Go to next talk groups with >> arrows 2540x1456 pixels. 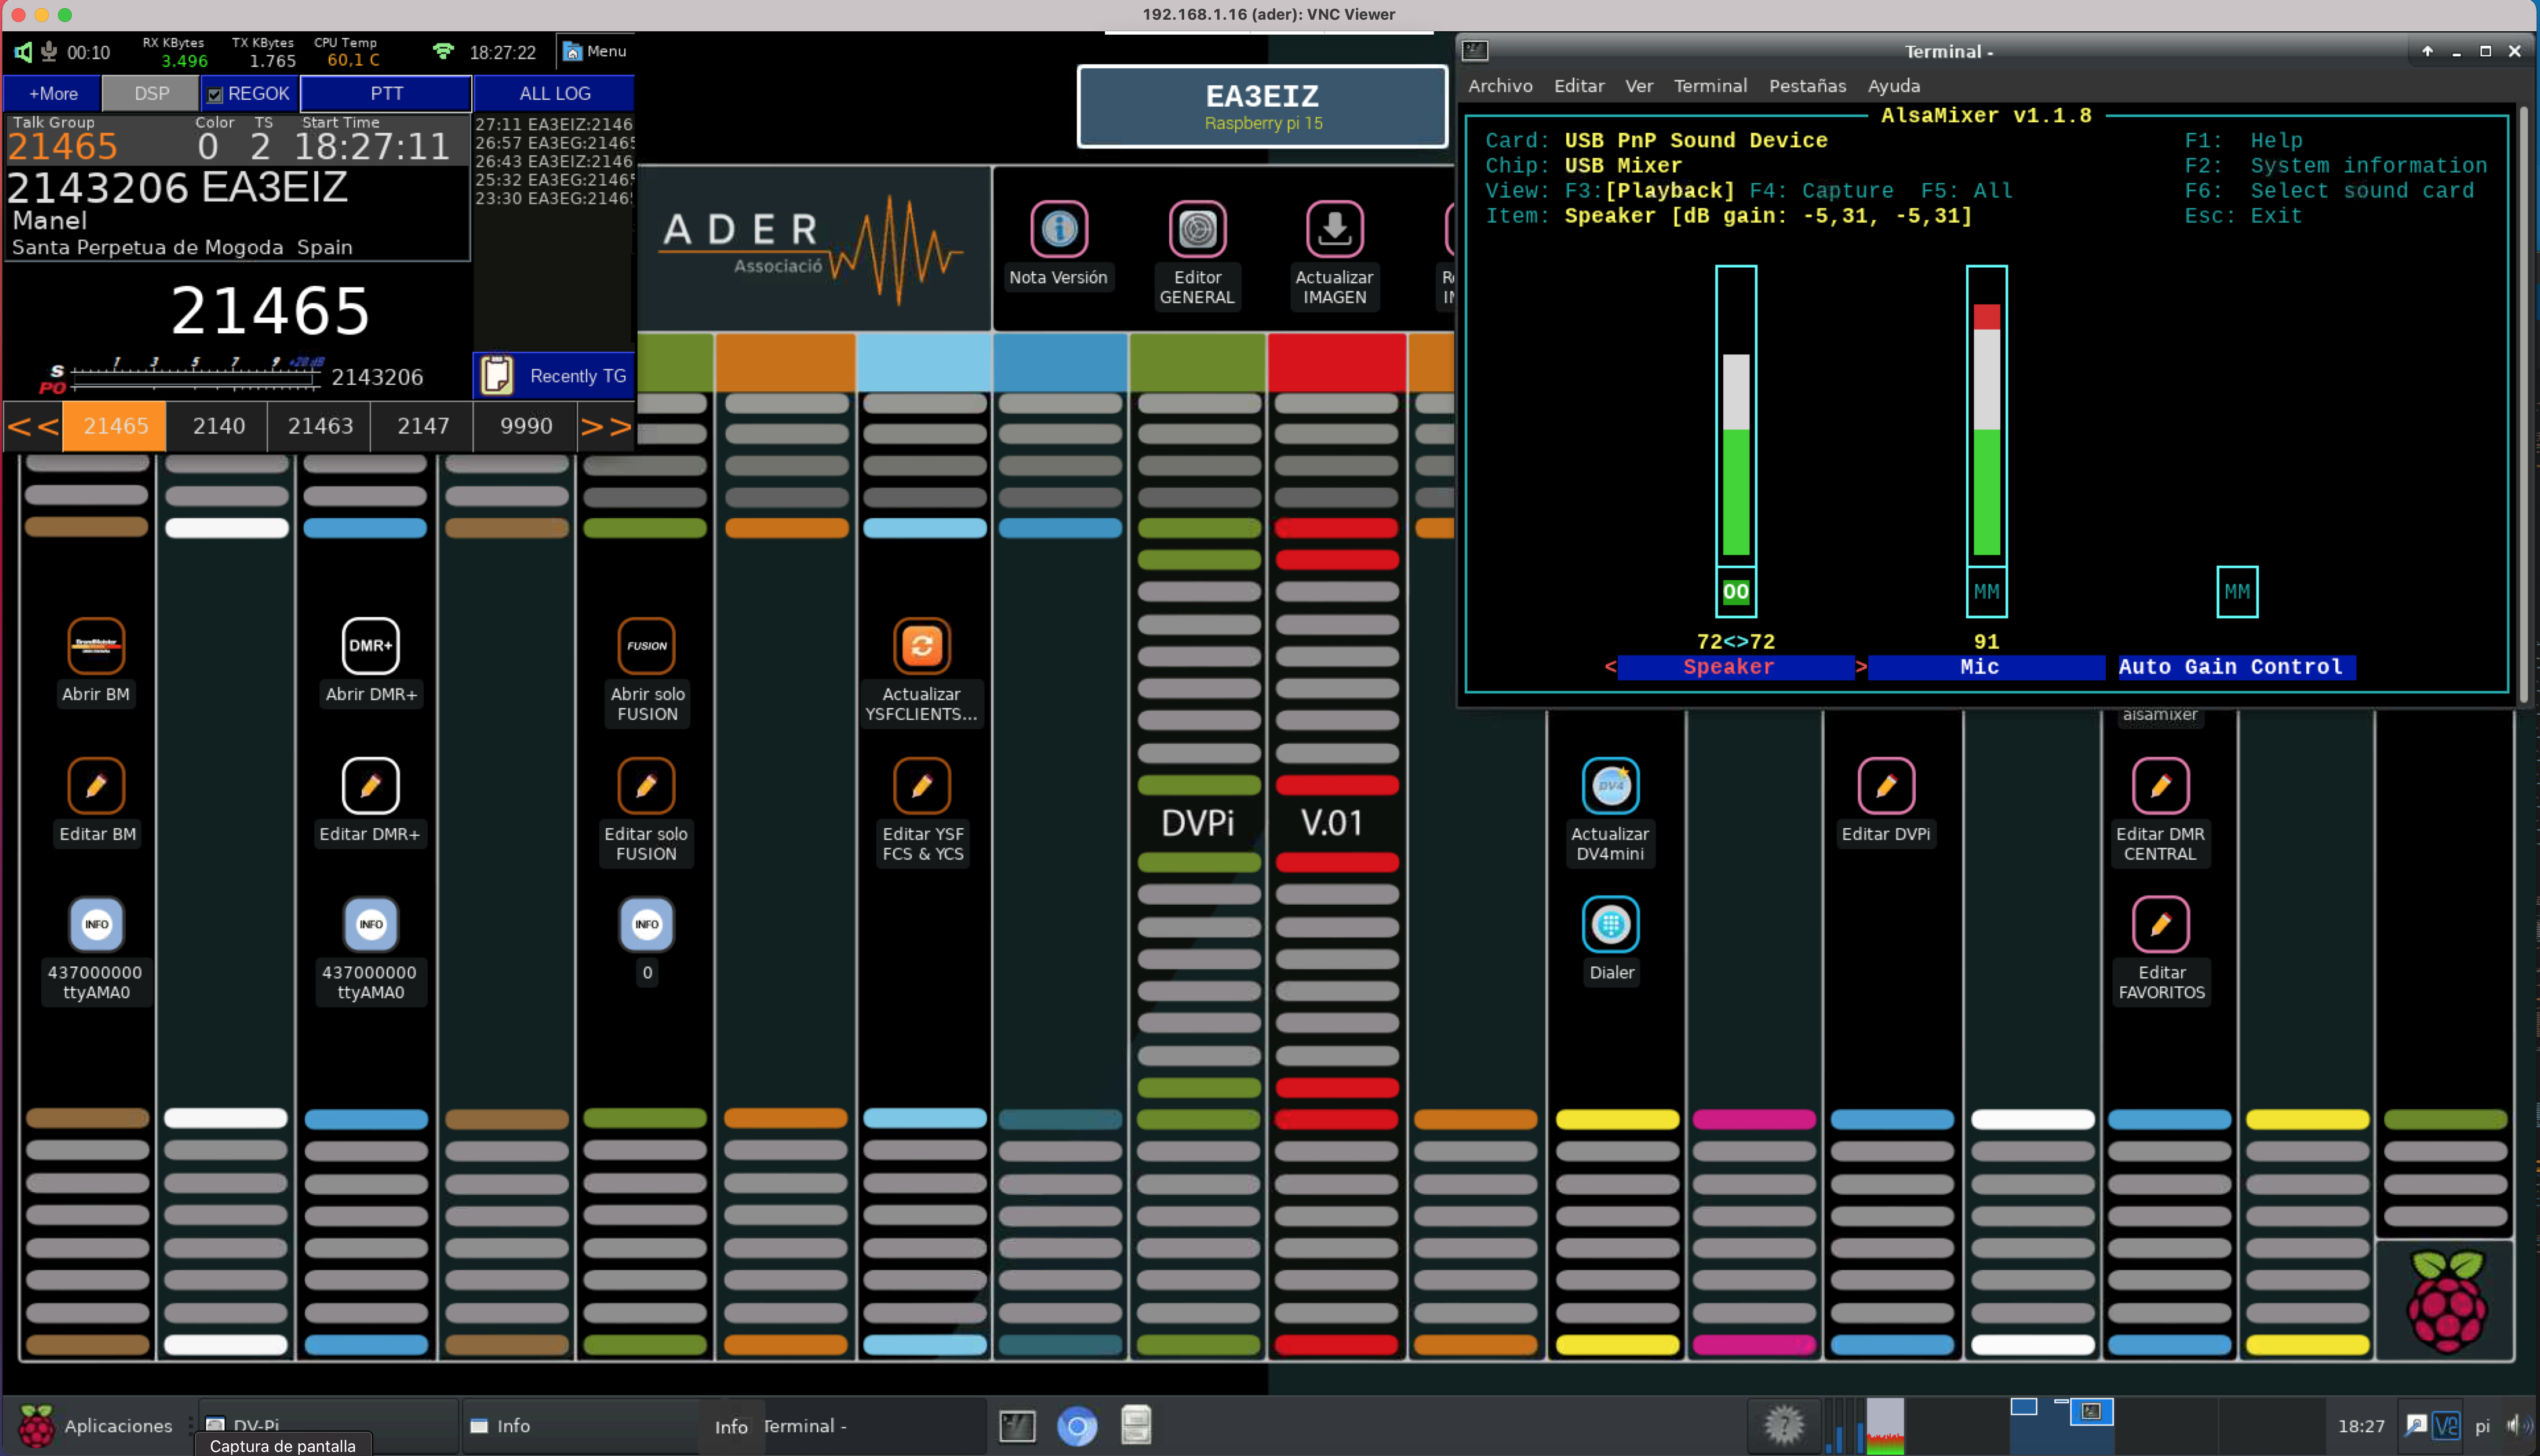(606, 426)
